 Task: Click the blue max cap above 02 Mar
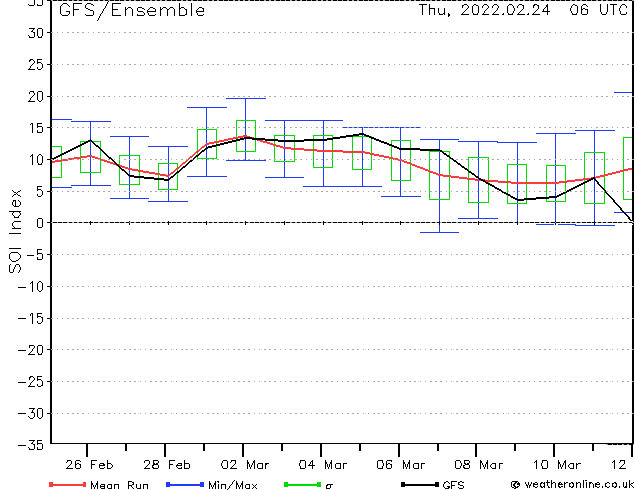pos(246,98)
